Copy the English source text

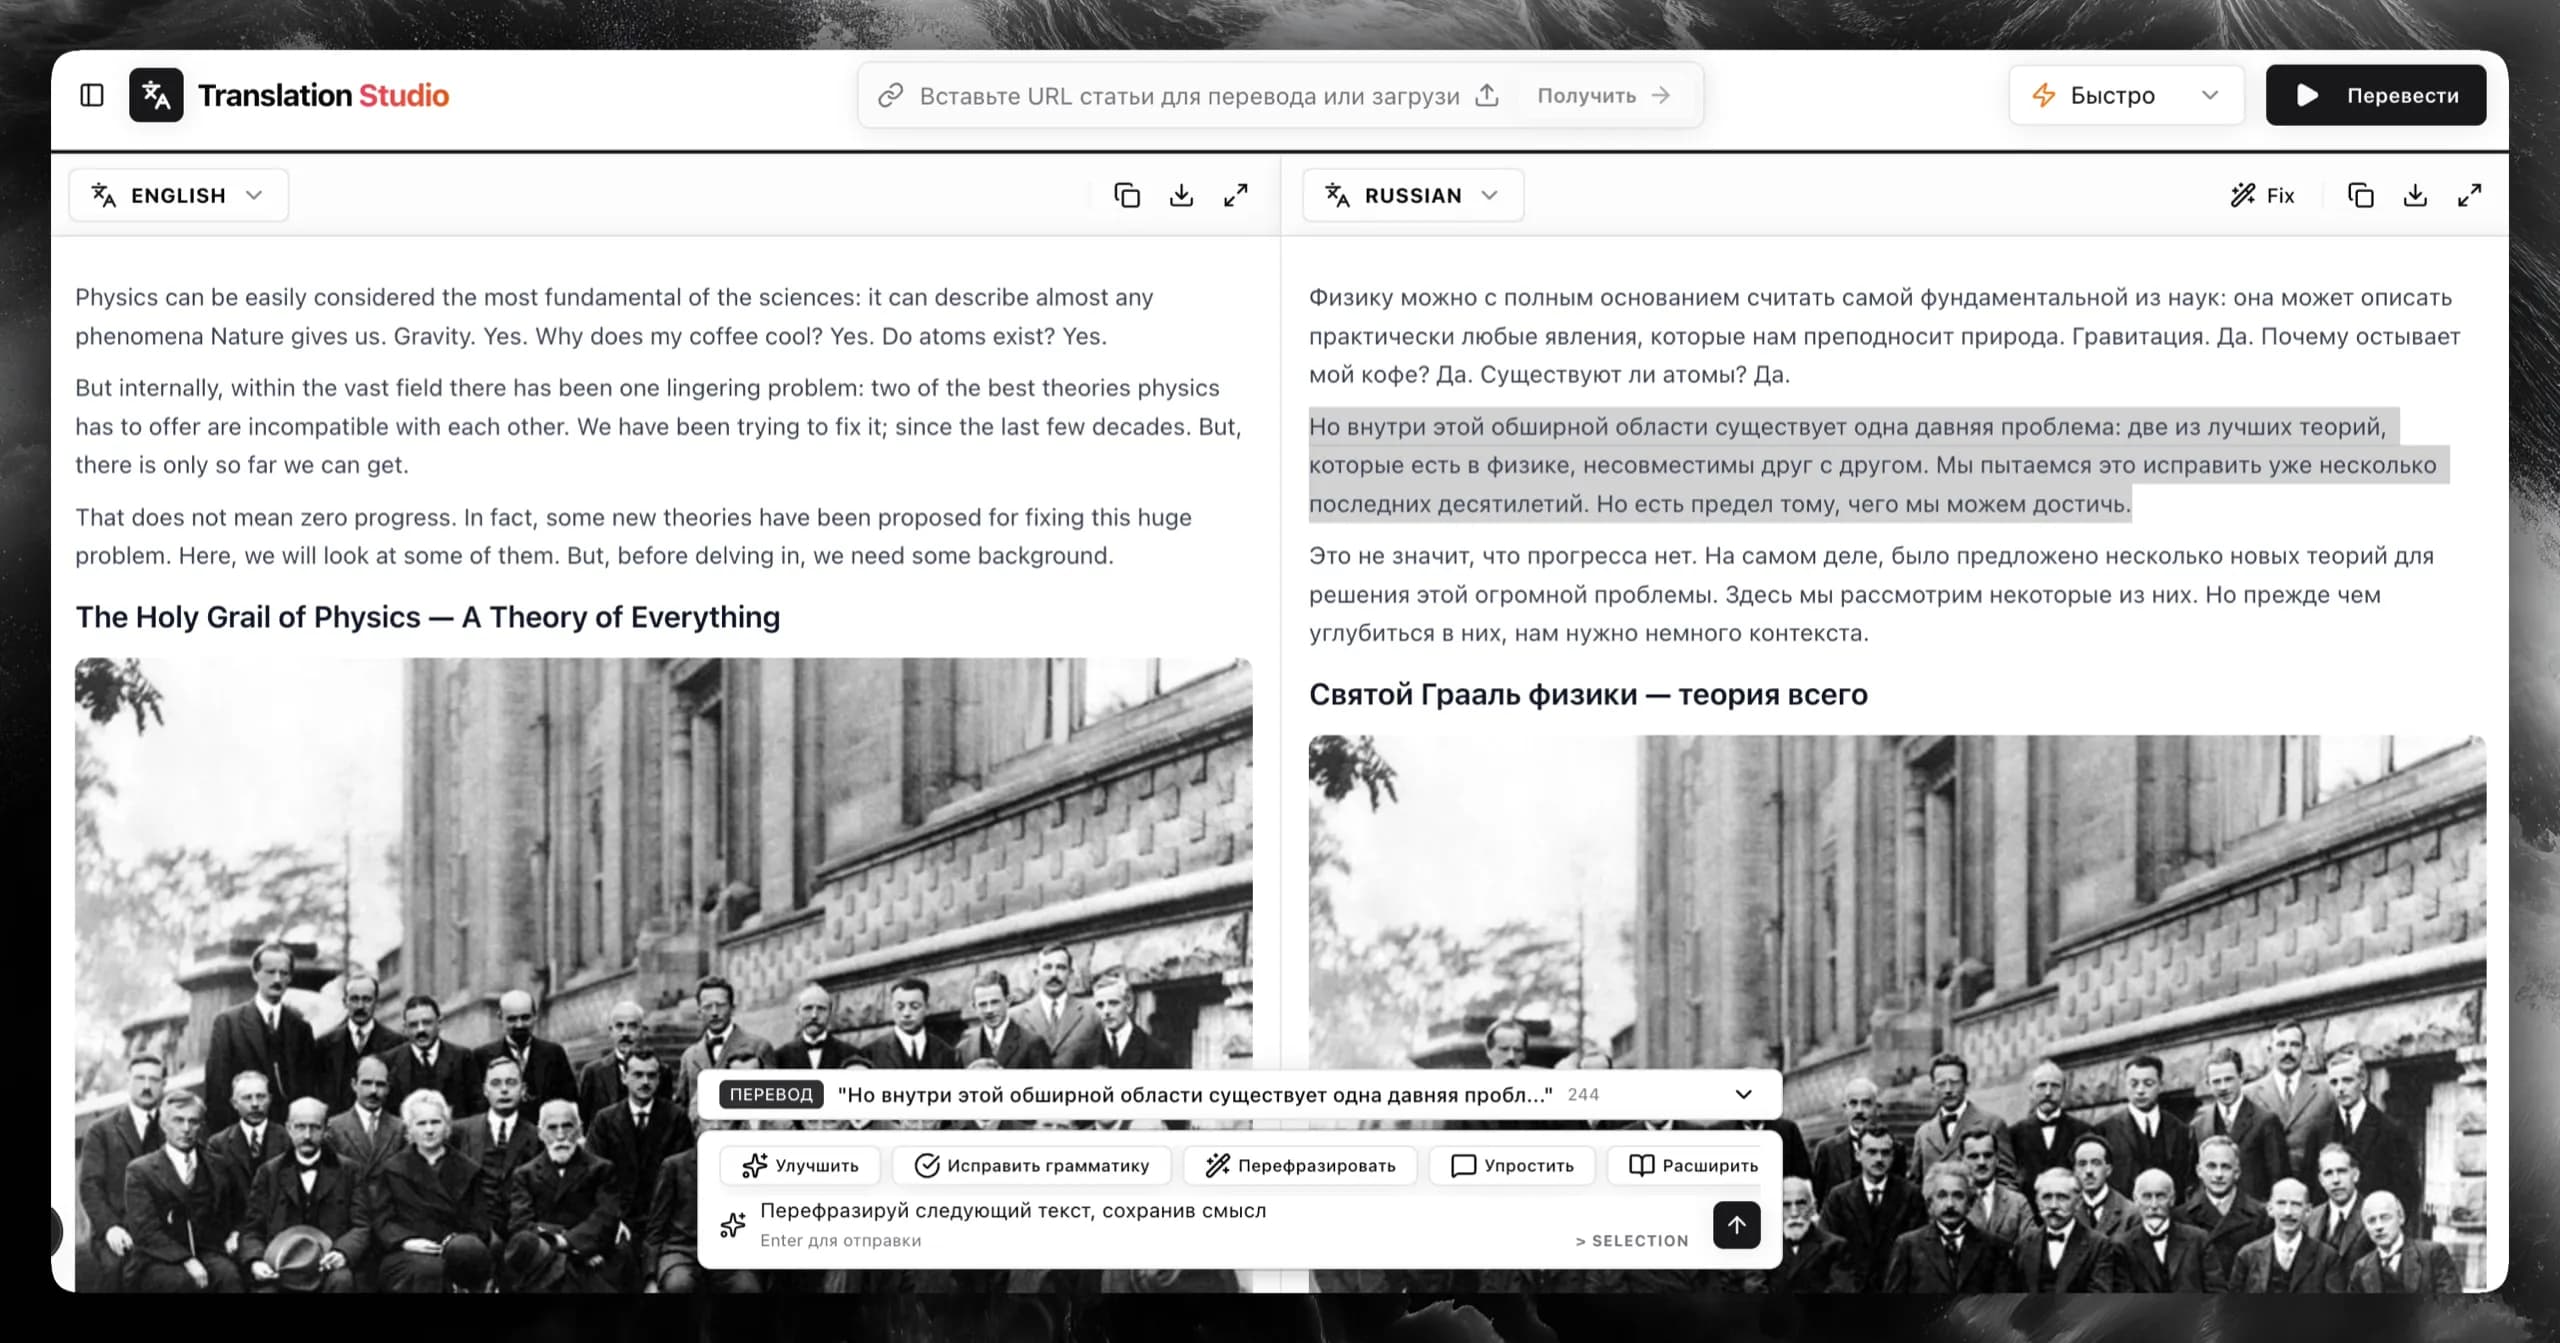[1127, 195]
